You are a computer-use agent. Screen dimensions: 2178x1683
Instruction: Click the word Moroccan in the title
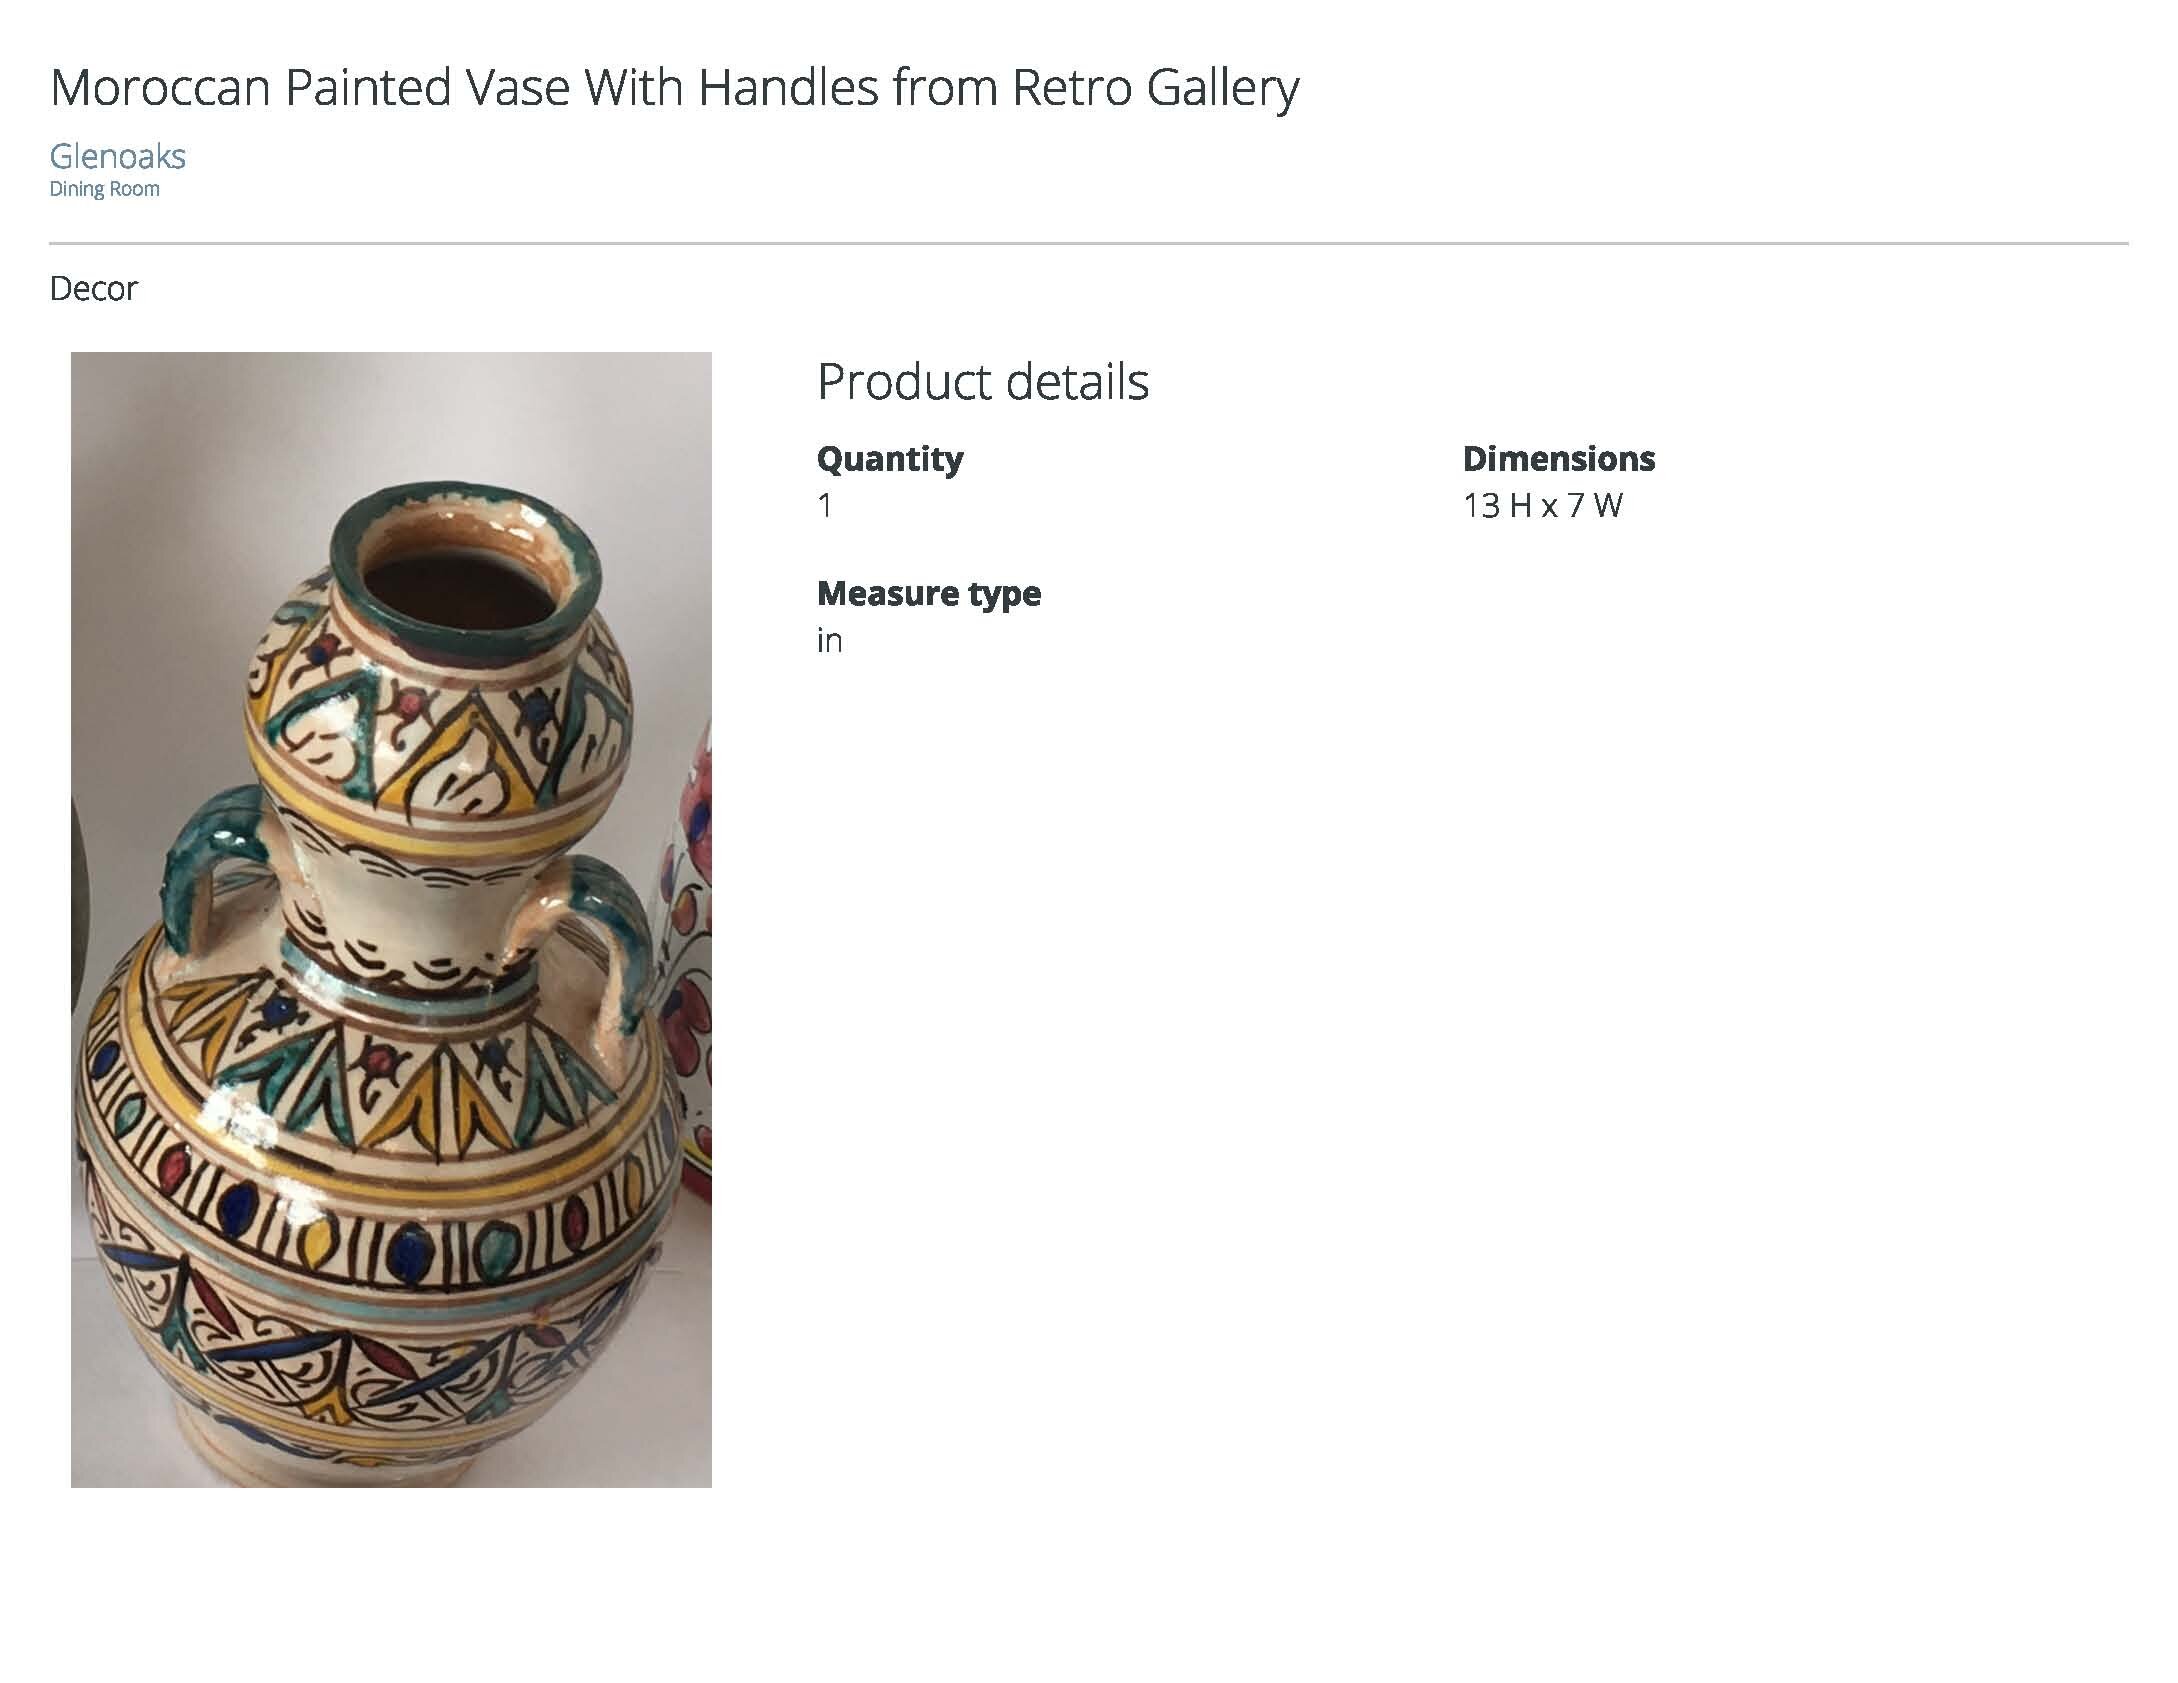tap(160, 88)
